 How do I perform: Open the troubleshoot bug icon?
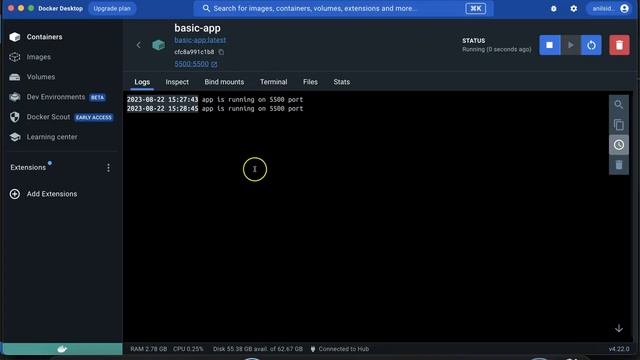(x=553, y=9)
